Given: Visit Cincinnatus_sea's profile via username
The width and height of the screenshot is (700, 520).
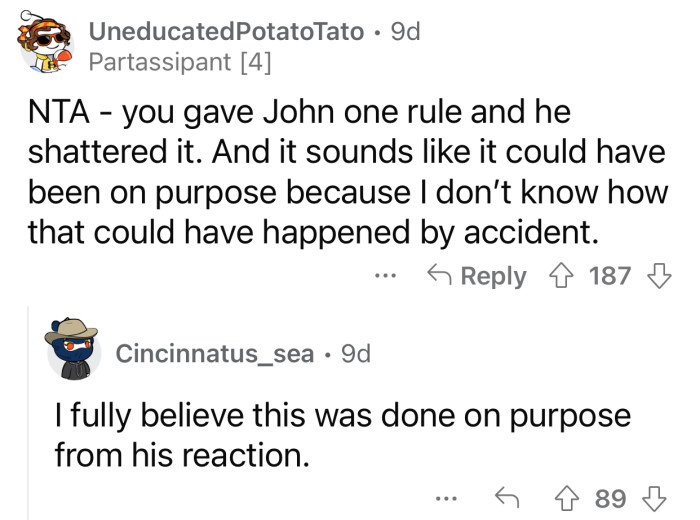Looking at the screenshot, I should point(215,353).
